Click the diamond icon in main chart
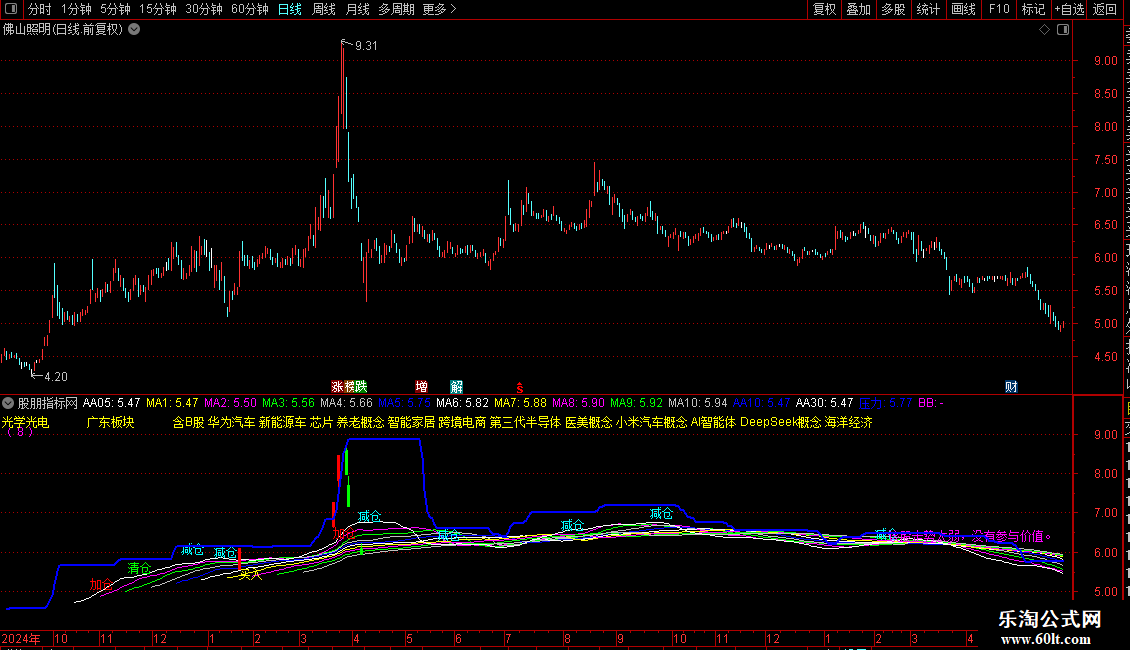Image resolution: width=1130 pixels, height=650 pixels. (x=1044, y=30)
